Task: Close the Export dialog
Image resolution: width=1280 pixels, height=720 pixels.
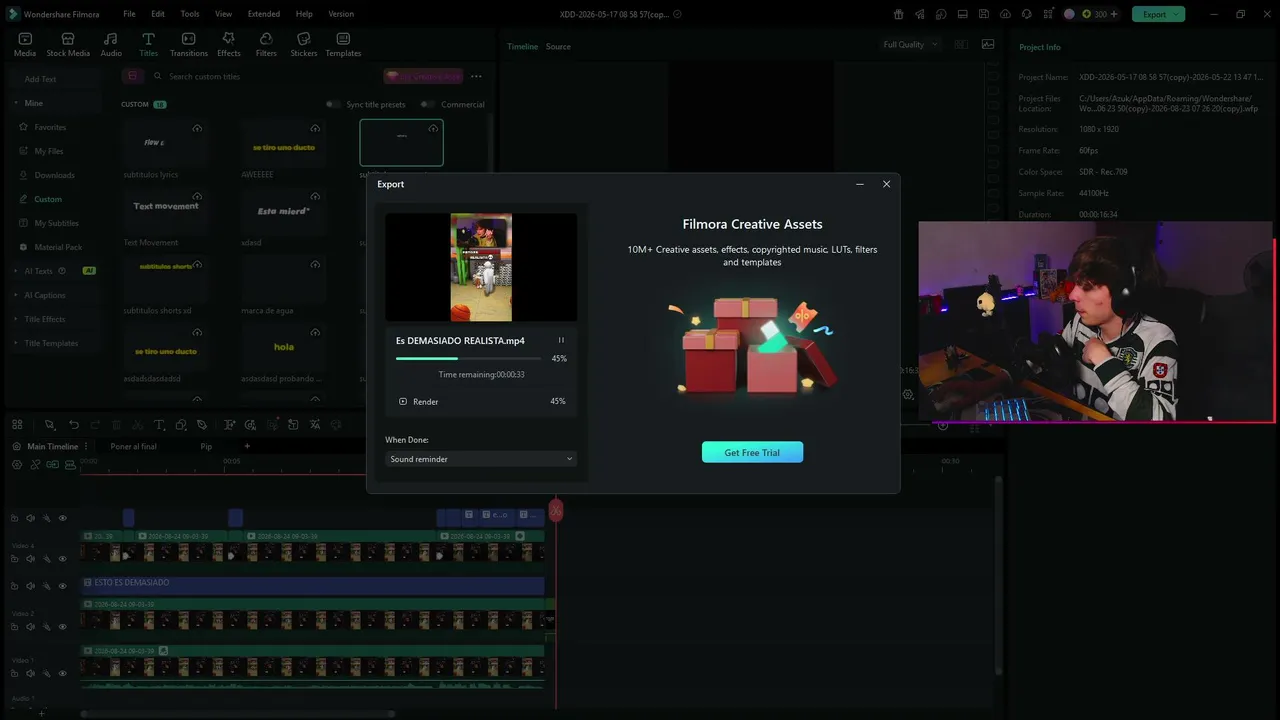Action: point(886,184)
